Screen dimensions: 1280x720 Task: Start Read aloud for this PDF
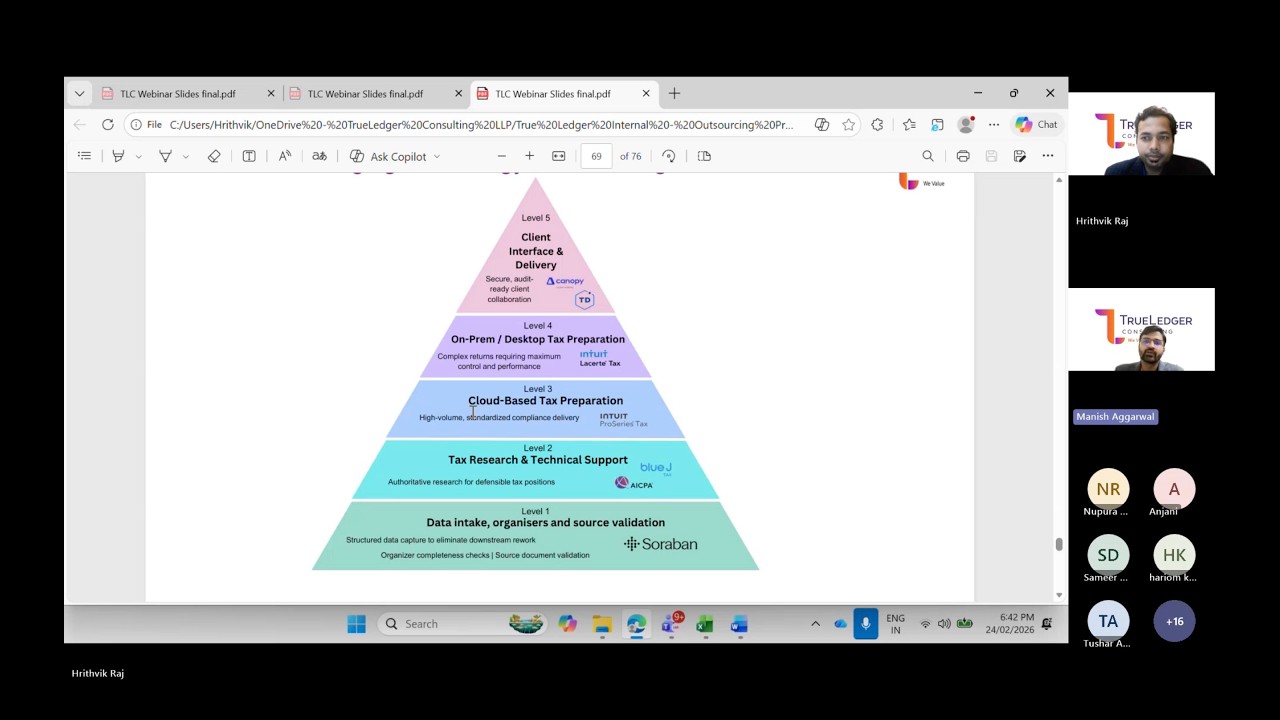pos(285,156)
